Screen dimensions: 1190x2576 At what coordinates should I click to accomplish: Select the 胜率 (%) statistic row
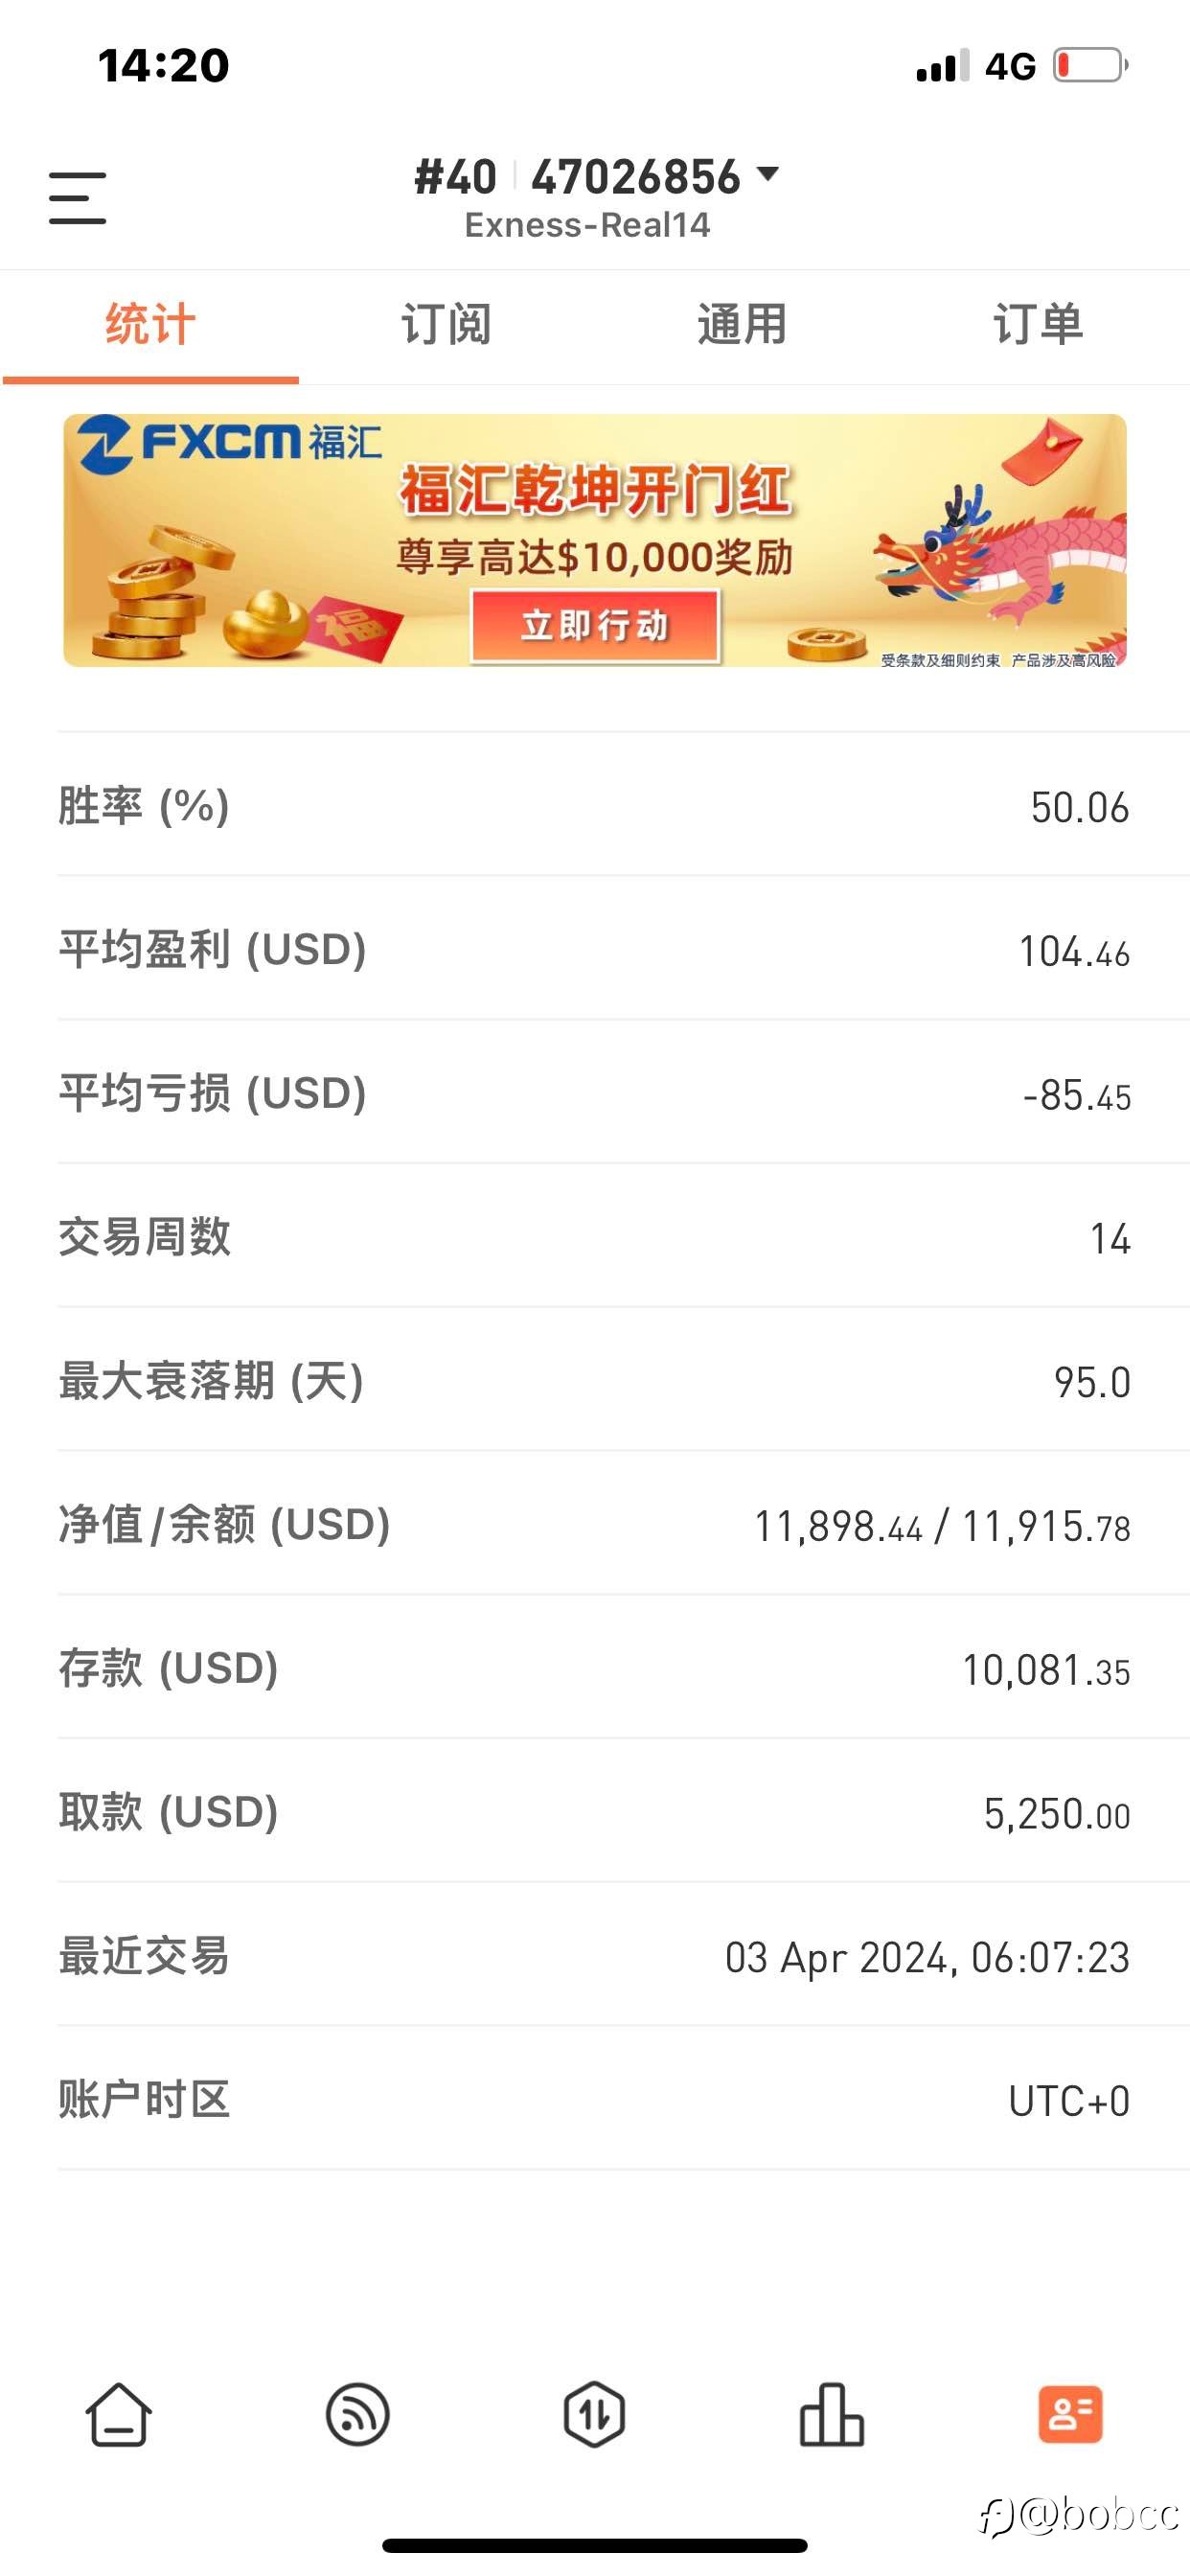(595, 805)
